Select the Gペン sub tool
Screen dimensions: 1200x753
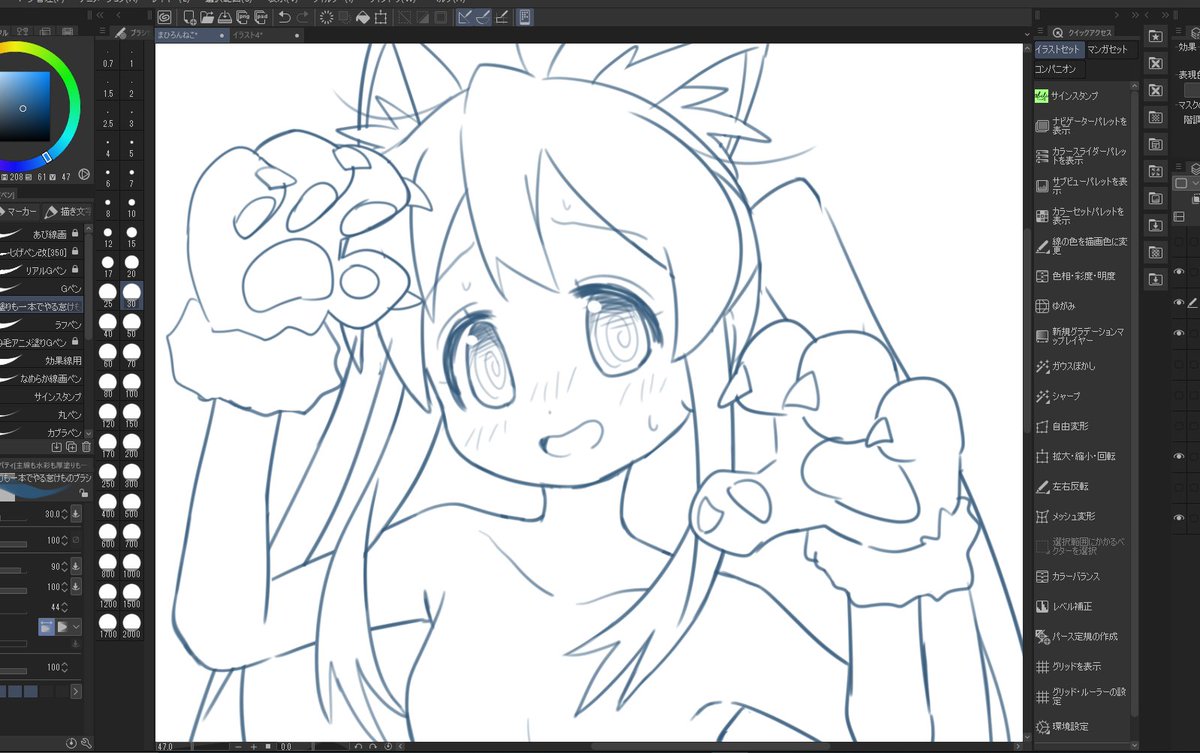point(42,288)
